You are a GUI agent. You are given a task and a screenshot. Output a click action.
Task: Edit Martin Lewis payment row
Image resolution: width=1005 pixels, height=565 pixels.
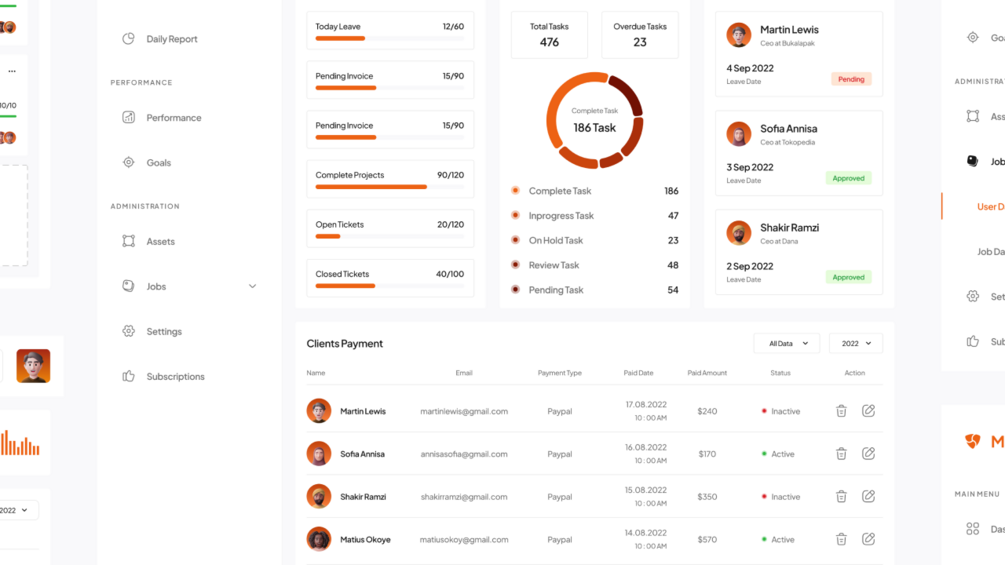pyautogui.click(x=868, y=411)
